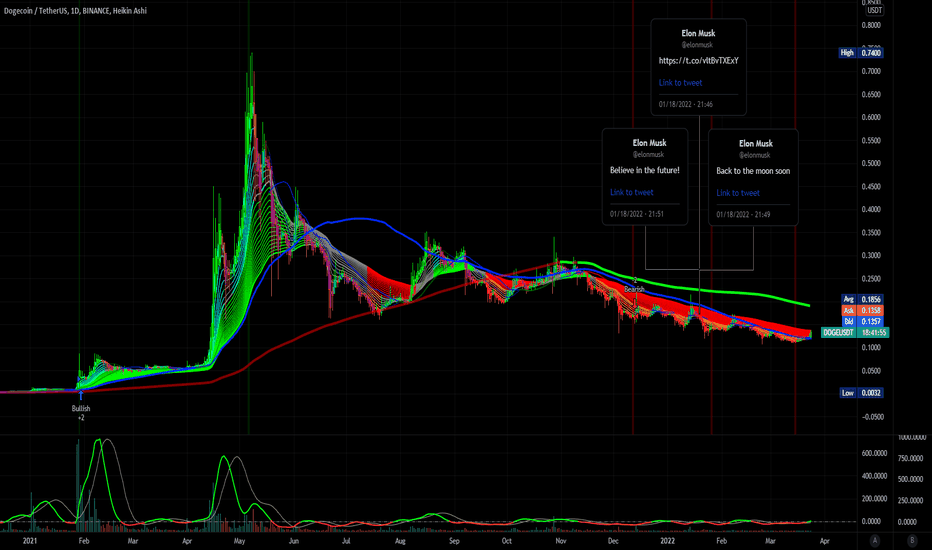Select the 'Believe in the future!' tweet text
This screenshot has height=550, width=932.
[x=644, y=170]
